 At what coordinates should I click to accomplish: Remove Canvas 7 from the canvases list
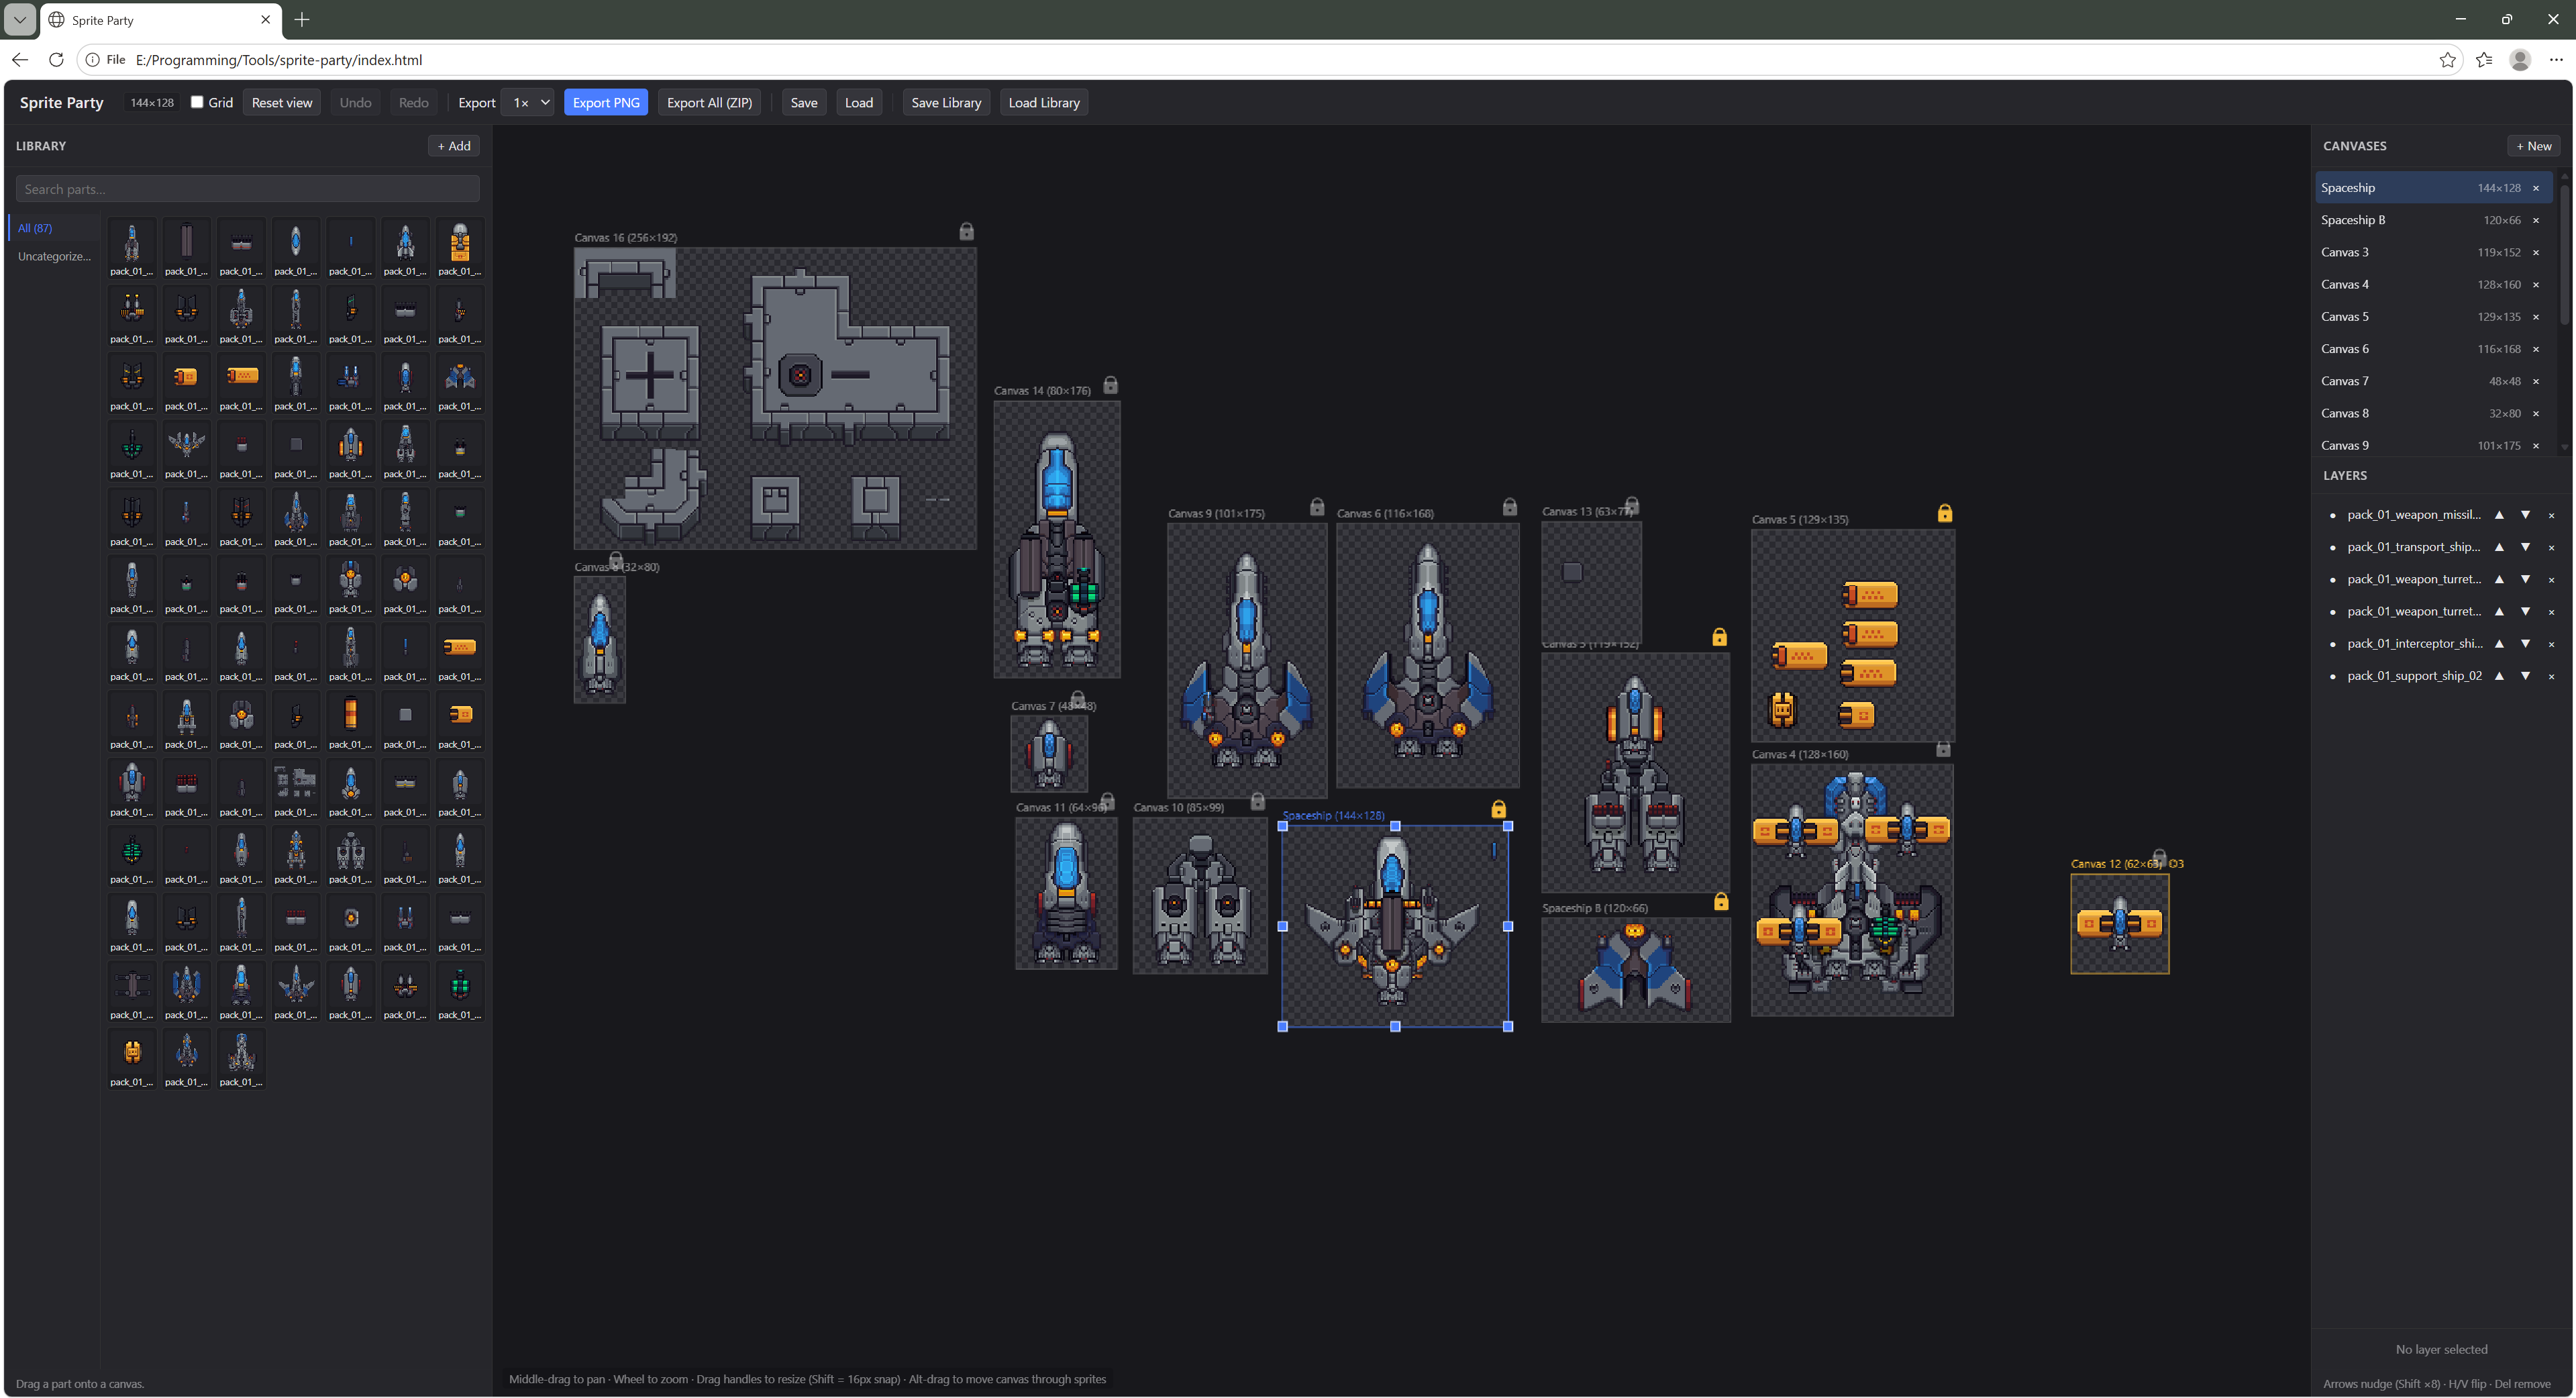pos(2535,381)
